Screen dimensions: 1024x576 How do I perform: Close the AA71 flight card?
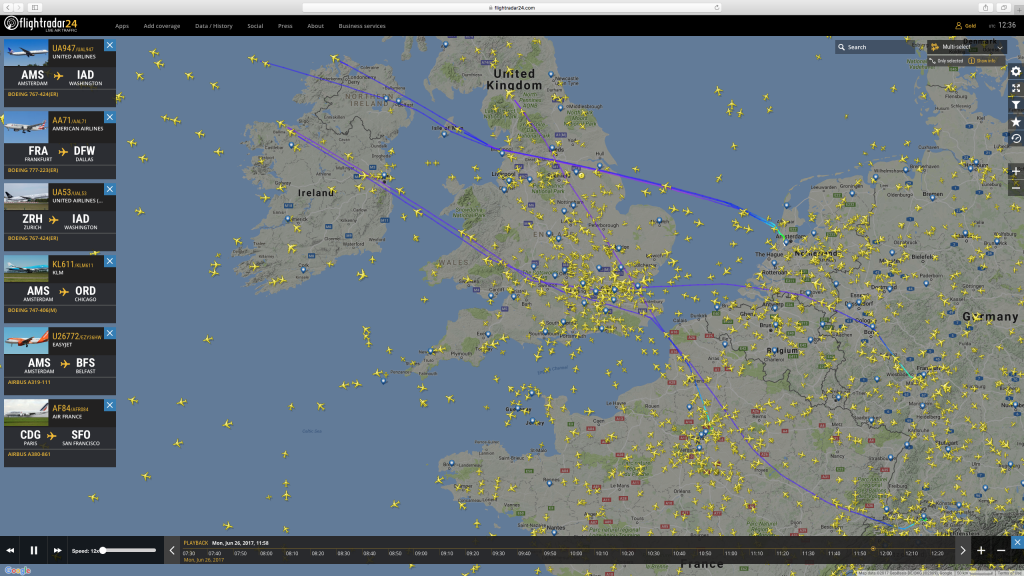tap(110, 117)
